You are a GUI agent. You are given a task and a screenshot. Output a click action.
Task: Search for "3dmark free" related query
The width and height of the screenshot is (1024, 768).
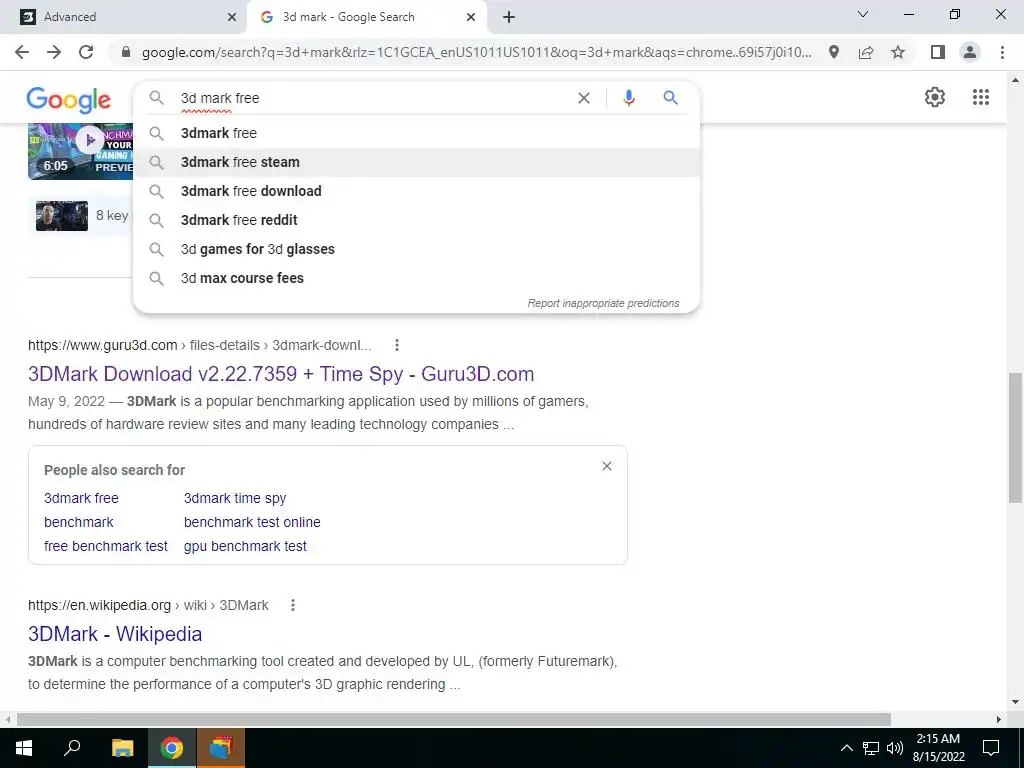pos(81,498)
